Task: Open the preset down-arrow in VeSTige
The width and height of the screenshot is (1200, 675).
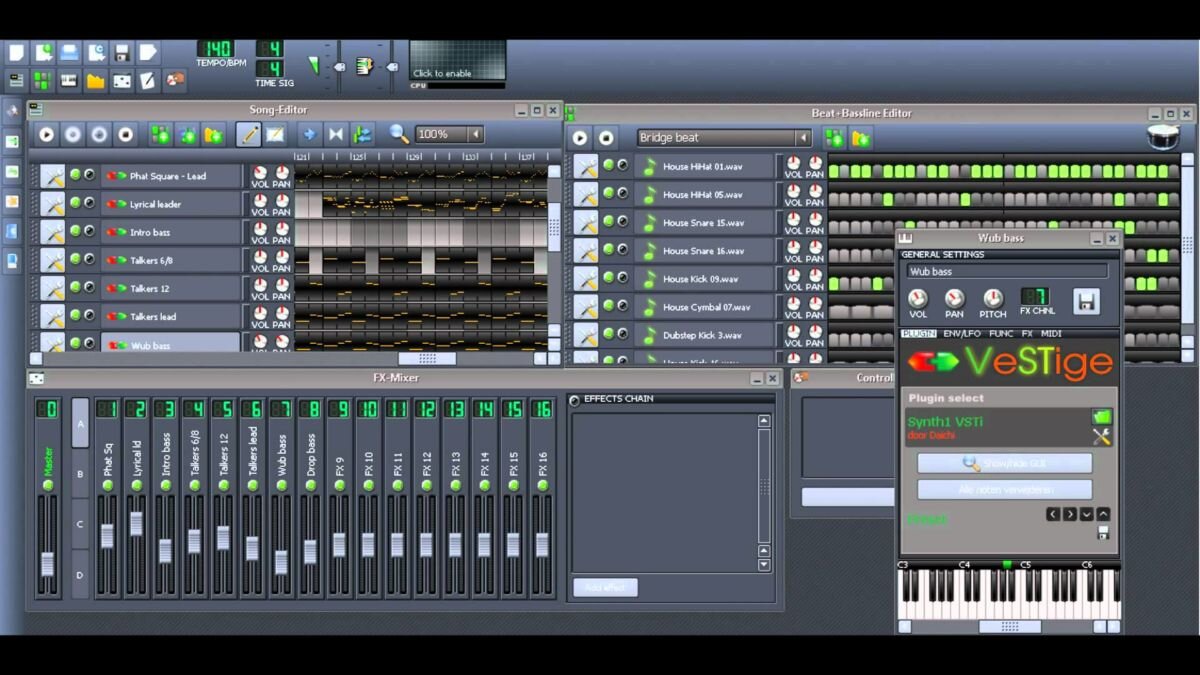Action: point(1086,514)
